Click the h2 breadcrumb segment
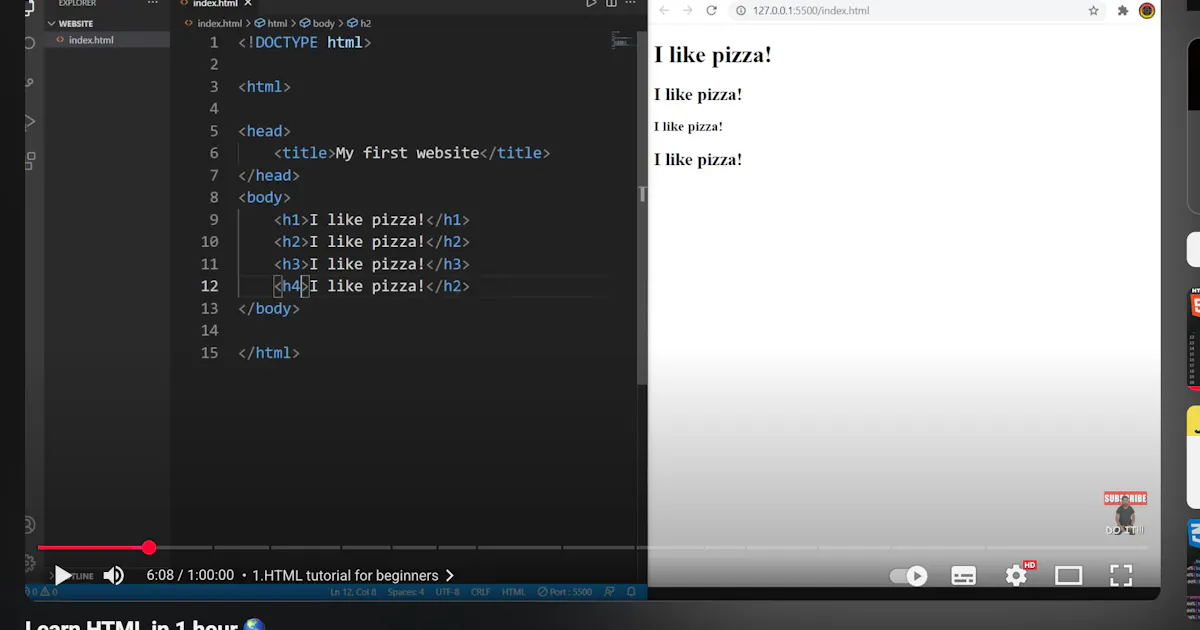 tap(359, 23)
